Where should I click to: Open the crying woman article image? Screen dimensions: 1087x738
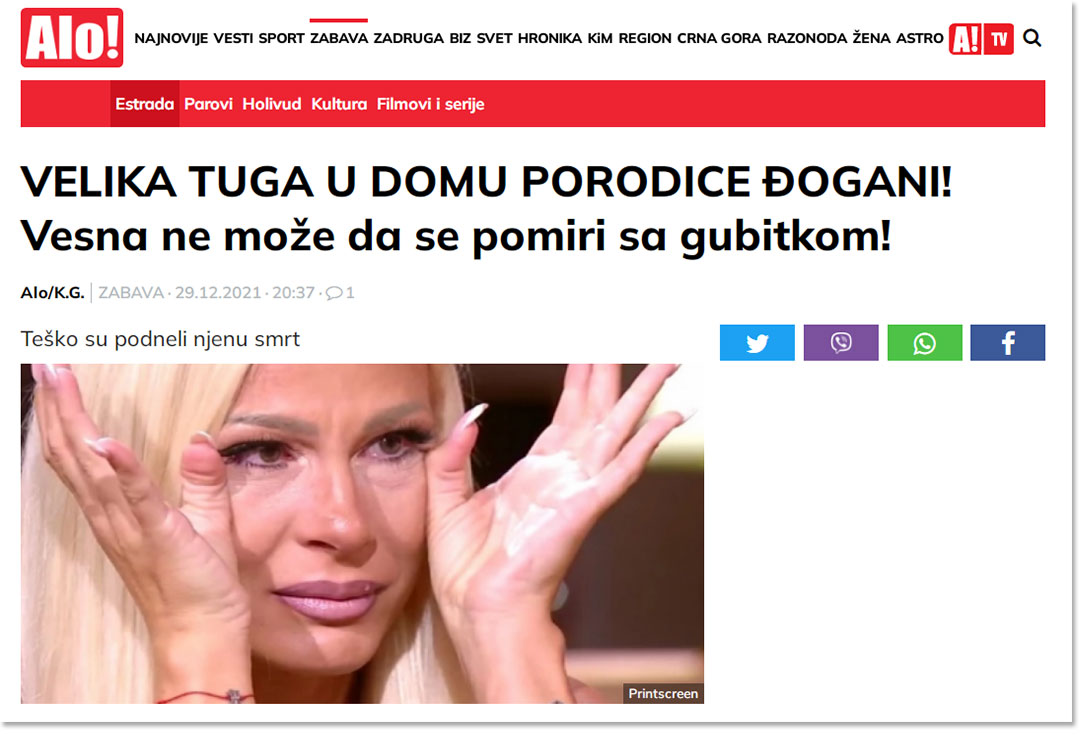(362, 534)
